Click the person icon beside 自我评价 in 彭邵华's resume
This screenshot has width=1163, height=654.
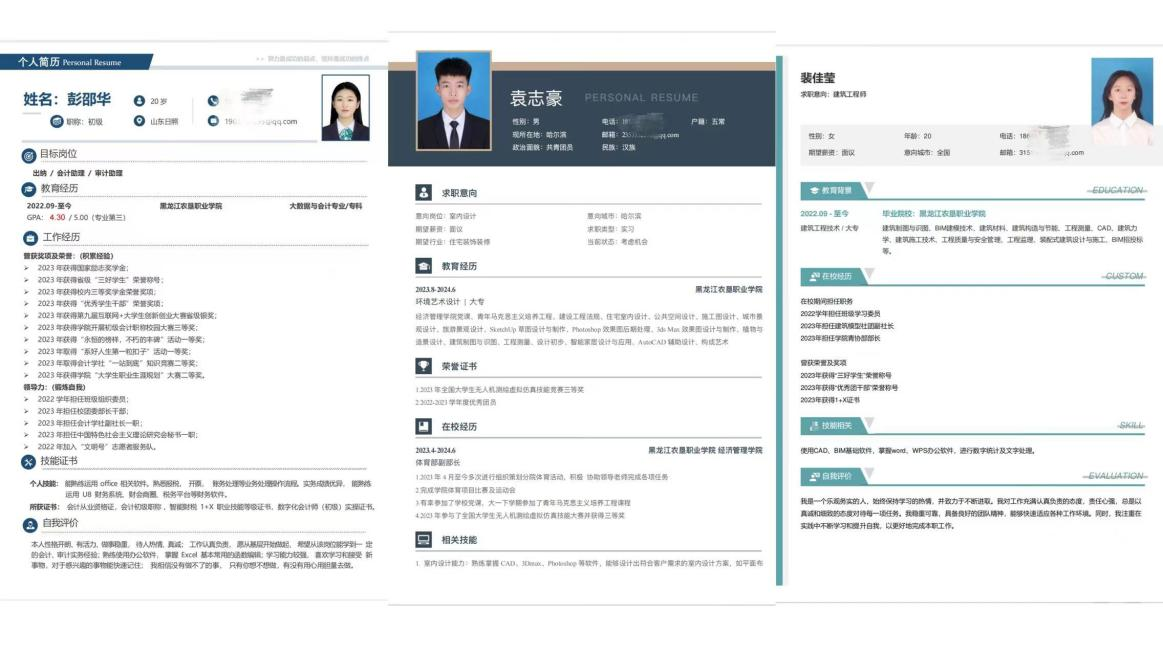(x=30, y=525)
